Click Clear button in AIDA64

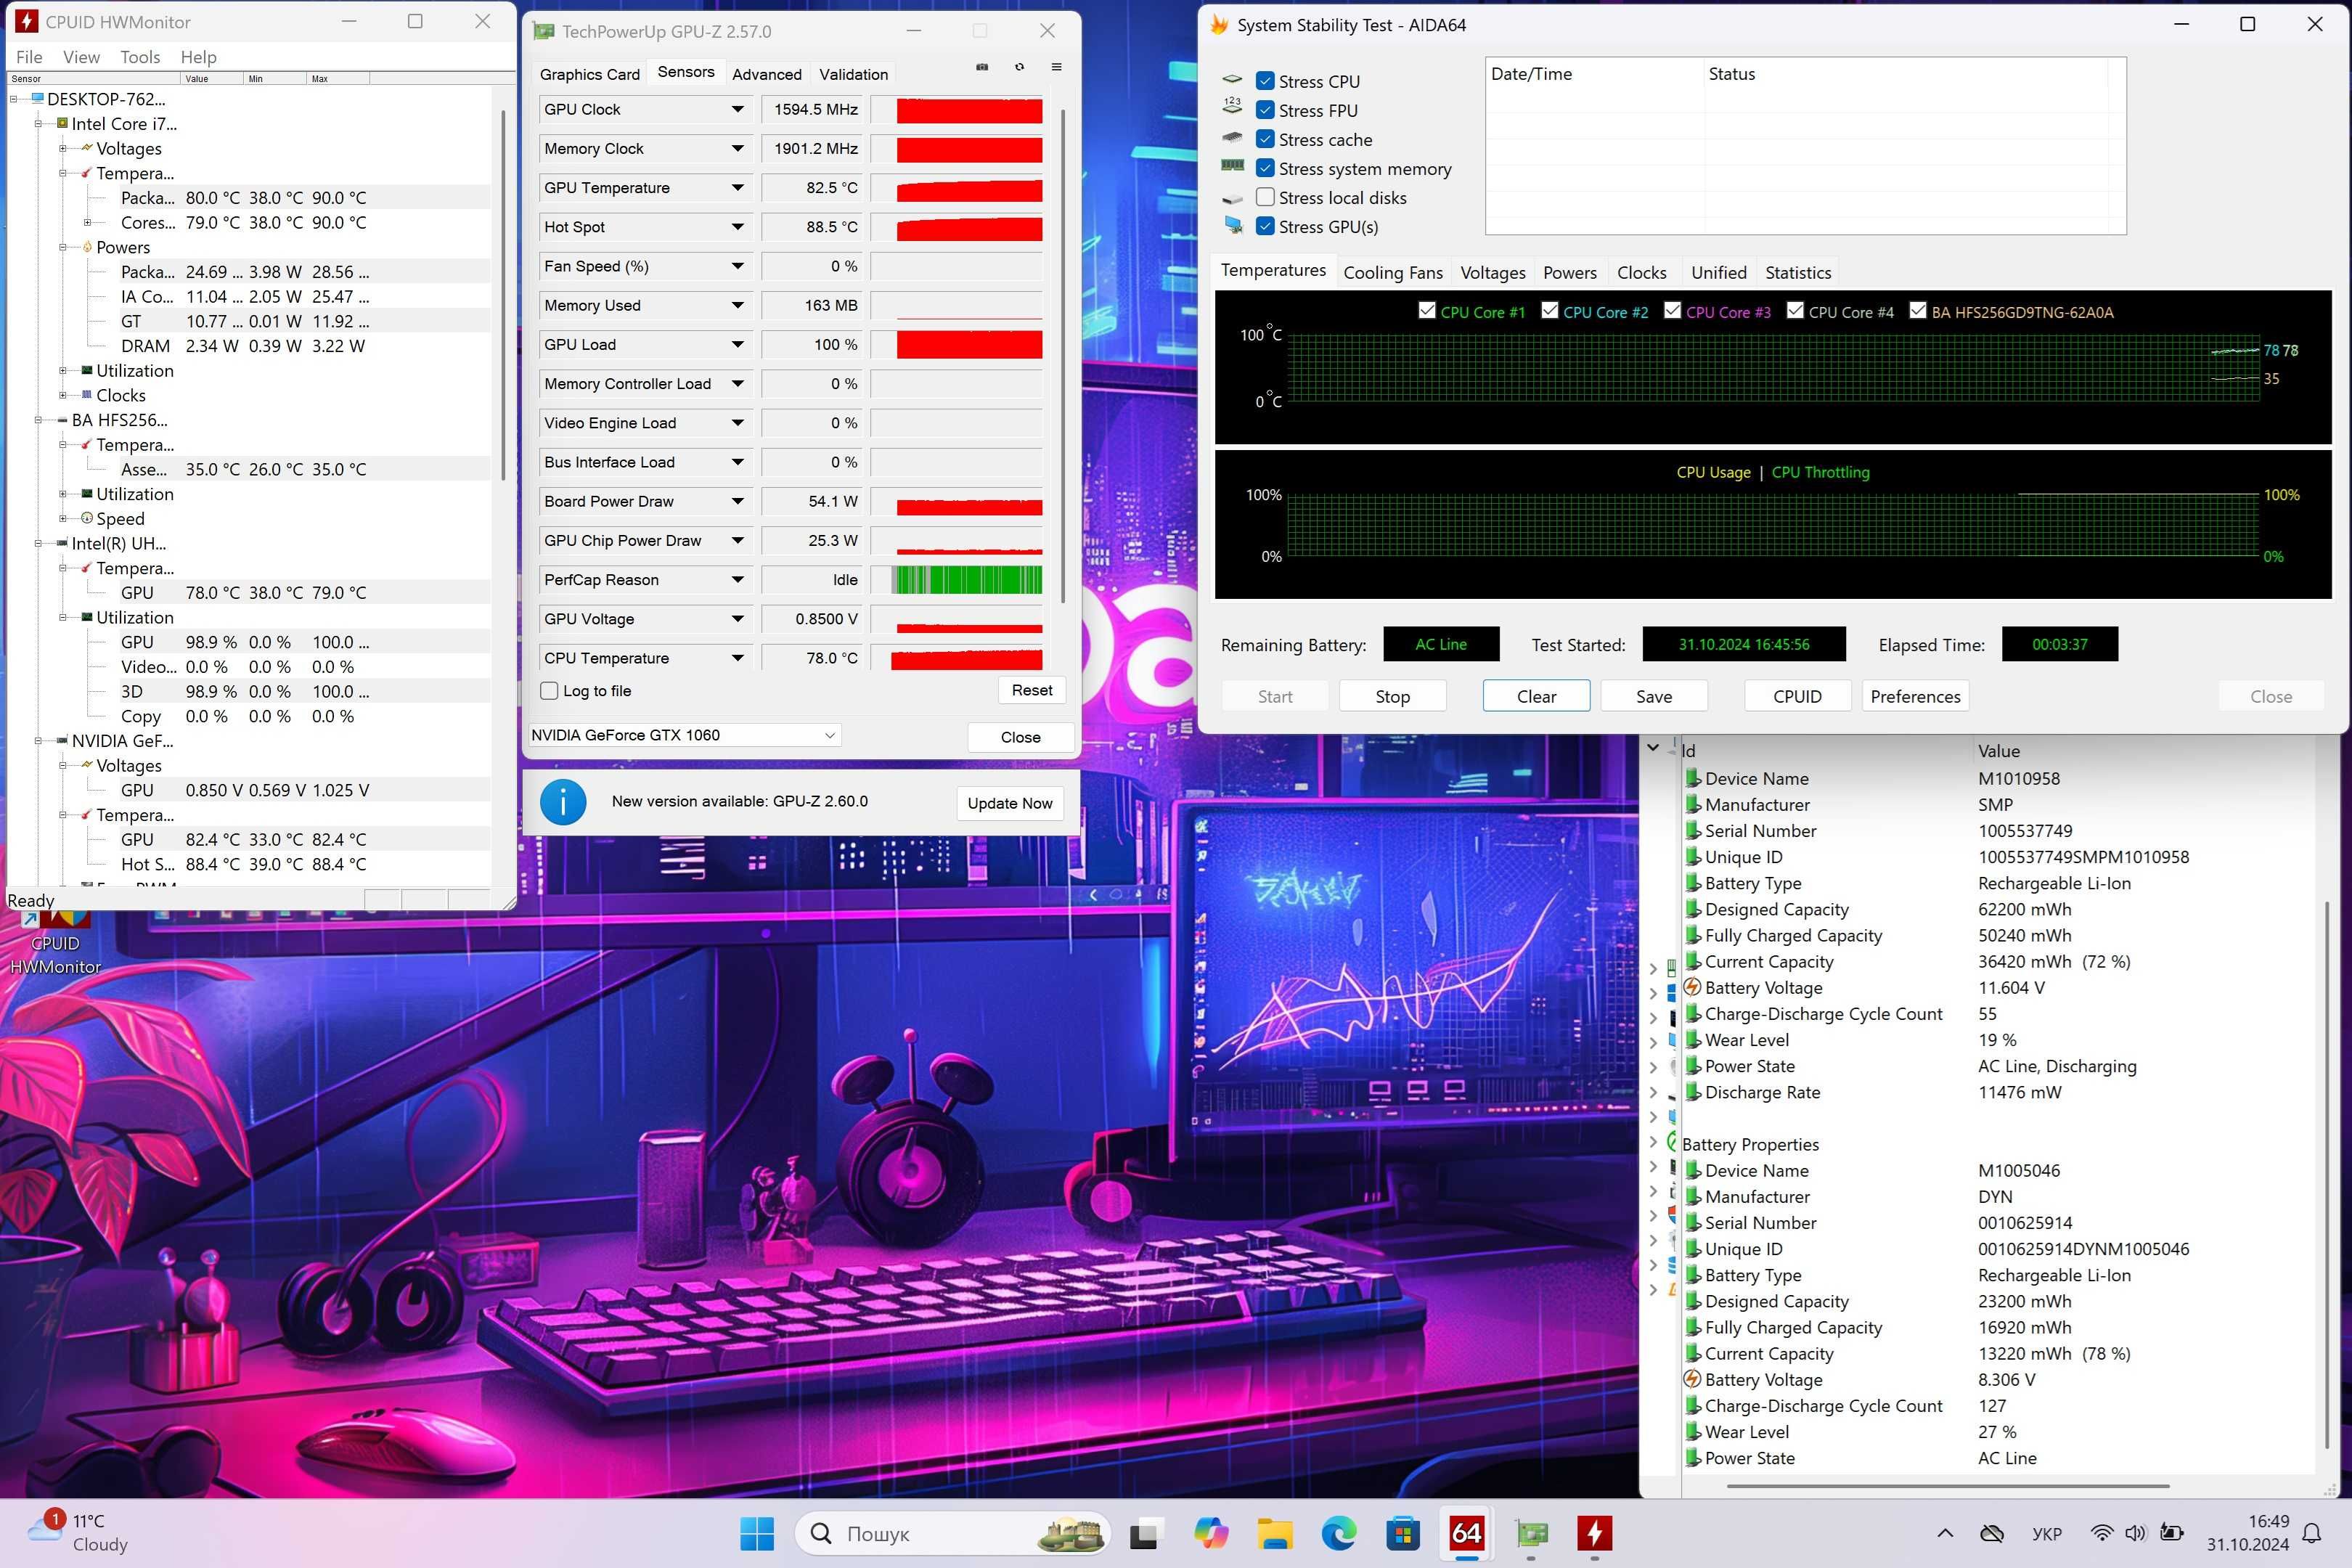[1536, 696]
